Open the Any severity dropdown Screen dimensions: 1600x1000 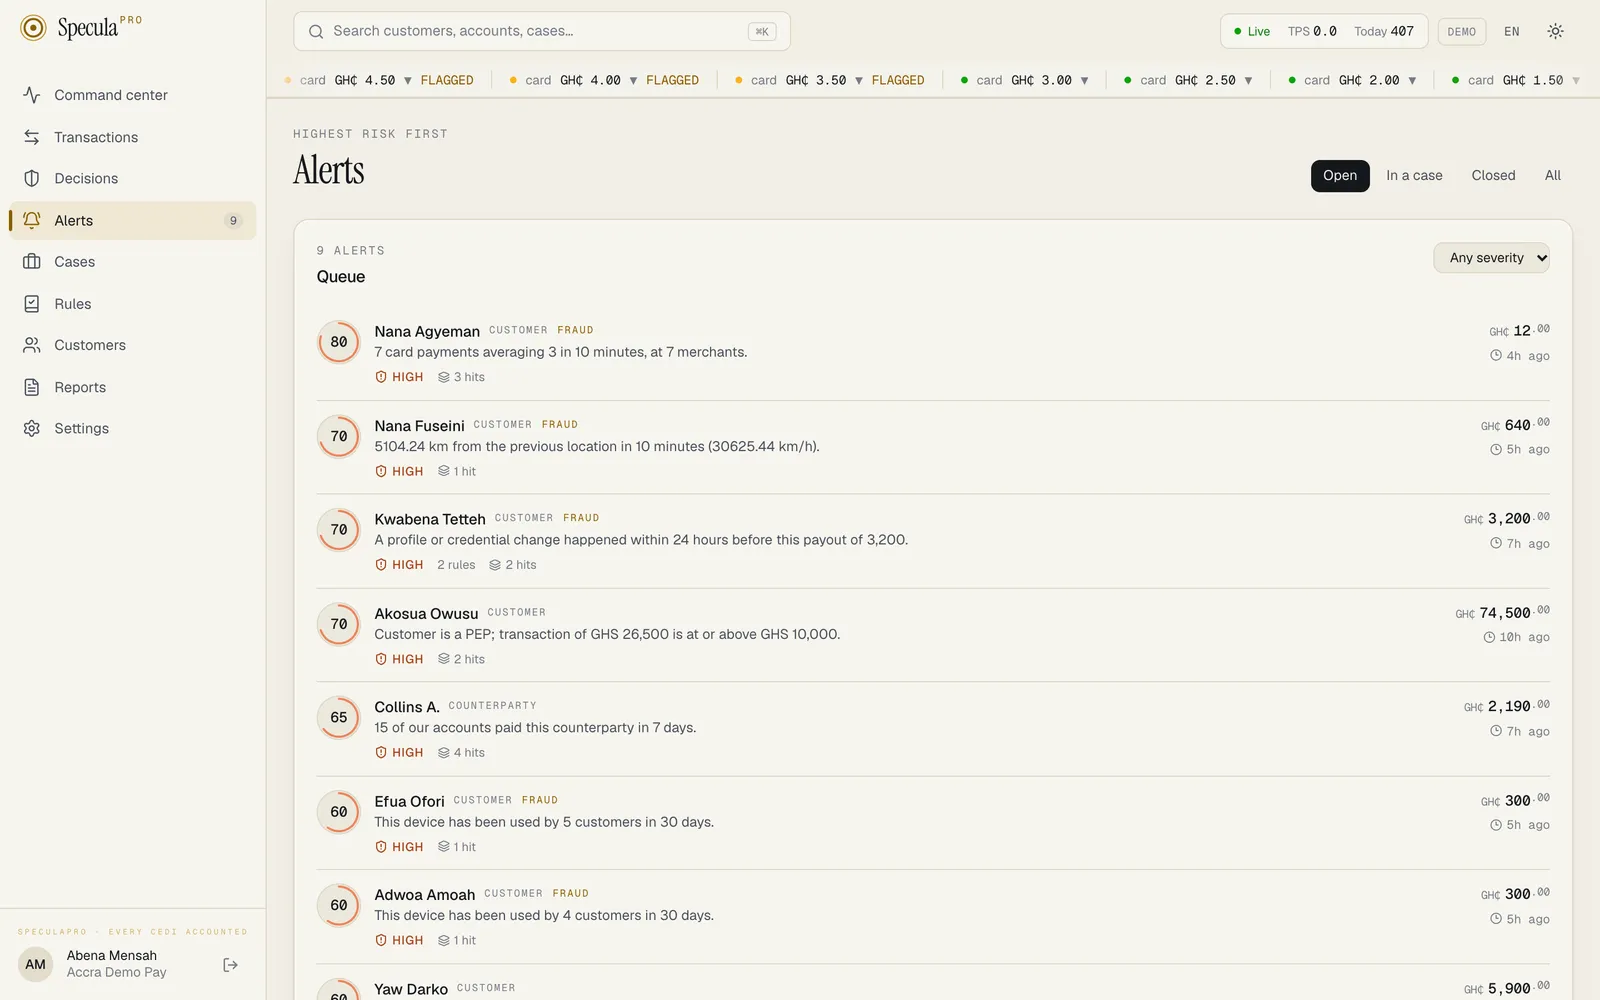(1492, 258)
